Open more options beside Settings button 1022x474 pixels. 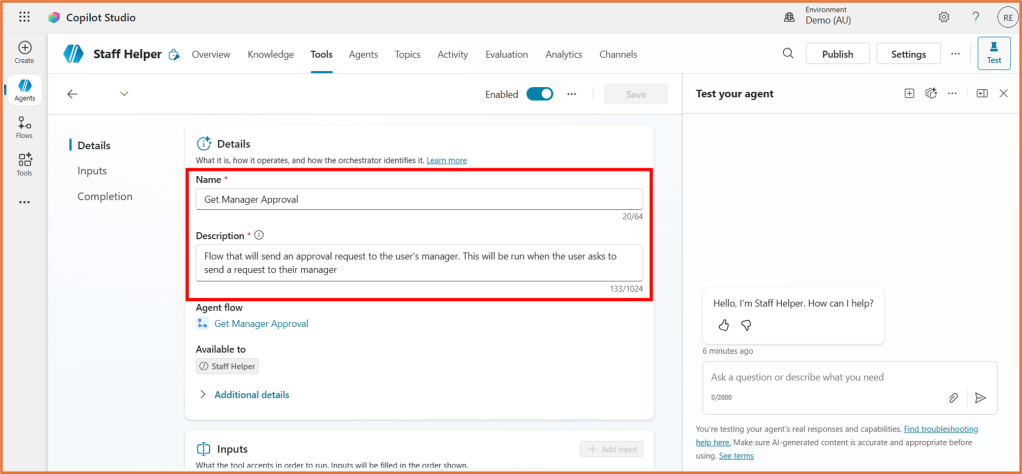point(956,53)
